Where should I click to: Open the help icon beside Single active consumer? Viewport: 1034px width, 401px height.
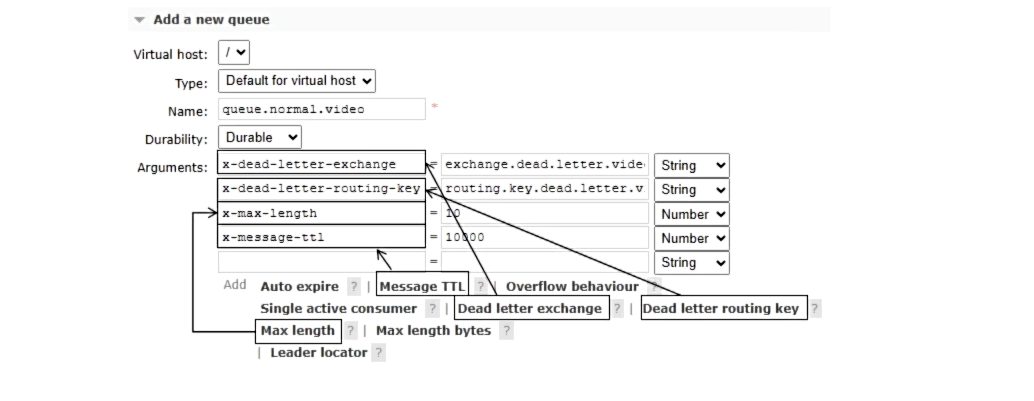click(432, 309)
